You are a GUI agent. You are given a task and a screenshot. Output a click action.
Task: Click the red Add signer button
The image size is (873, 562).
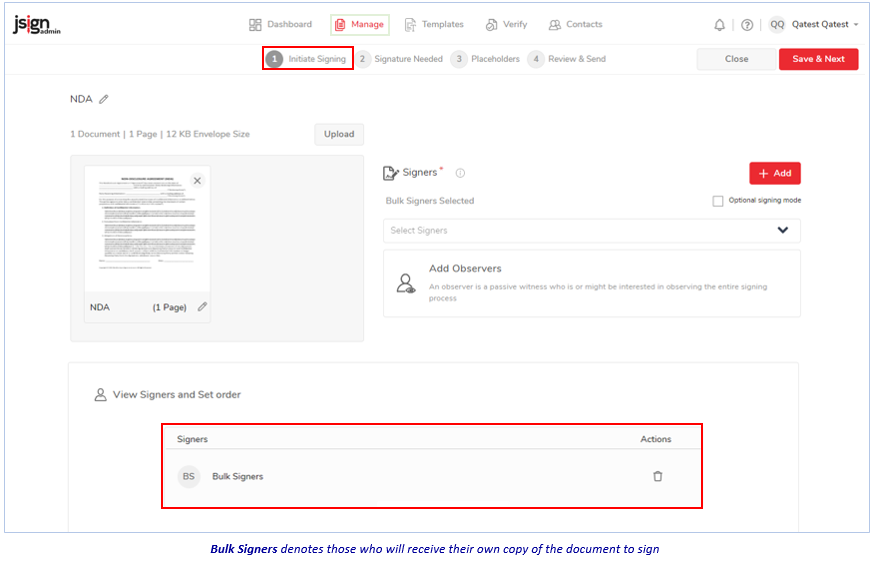pos(774,173)
